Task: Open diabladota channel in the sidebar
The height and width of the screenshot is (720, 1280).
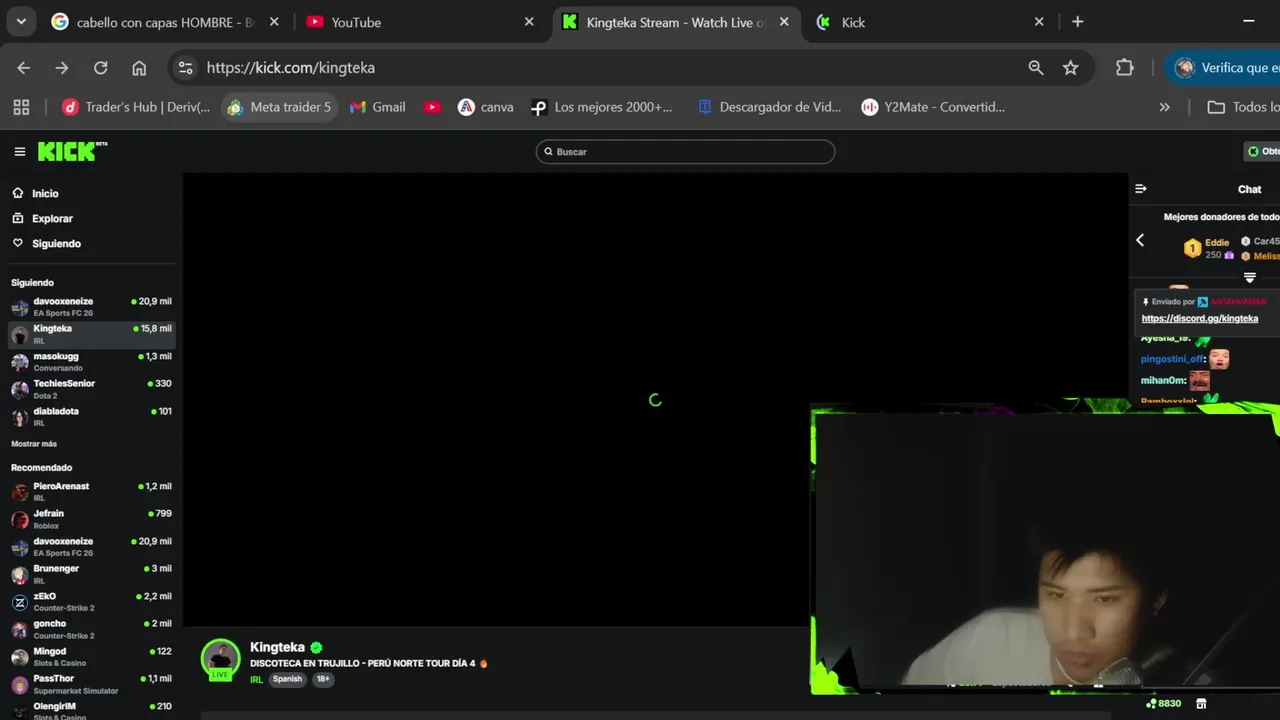Action: pos(91,417)
